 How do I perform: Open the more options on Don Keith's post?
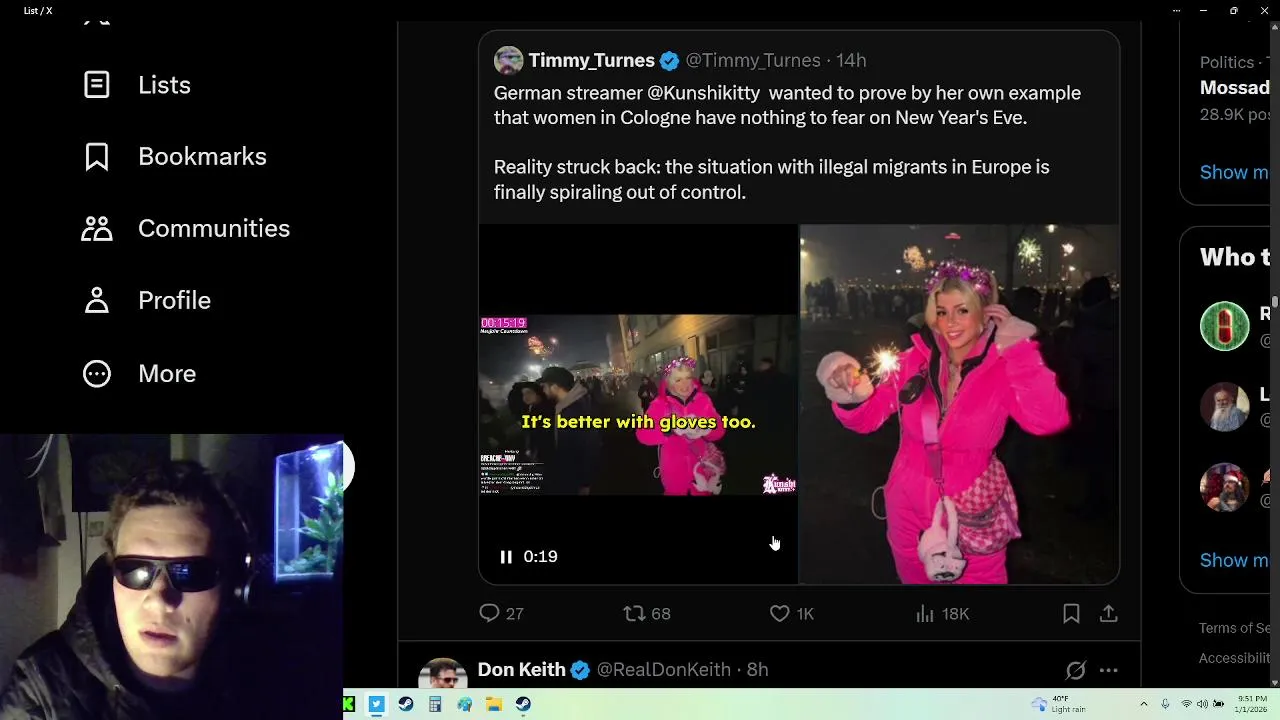click(x=1108, y=670)
